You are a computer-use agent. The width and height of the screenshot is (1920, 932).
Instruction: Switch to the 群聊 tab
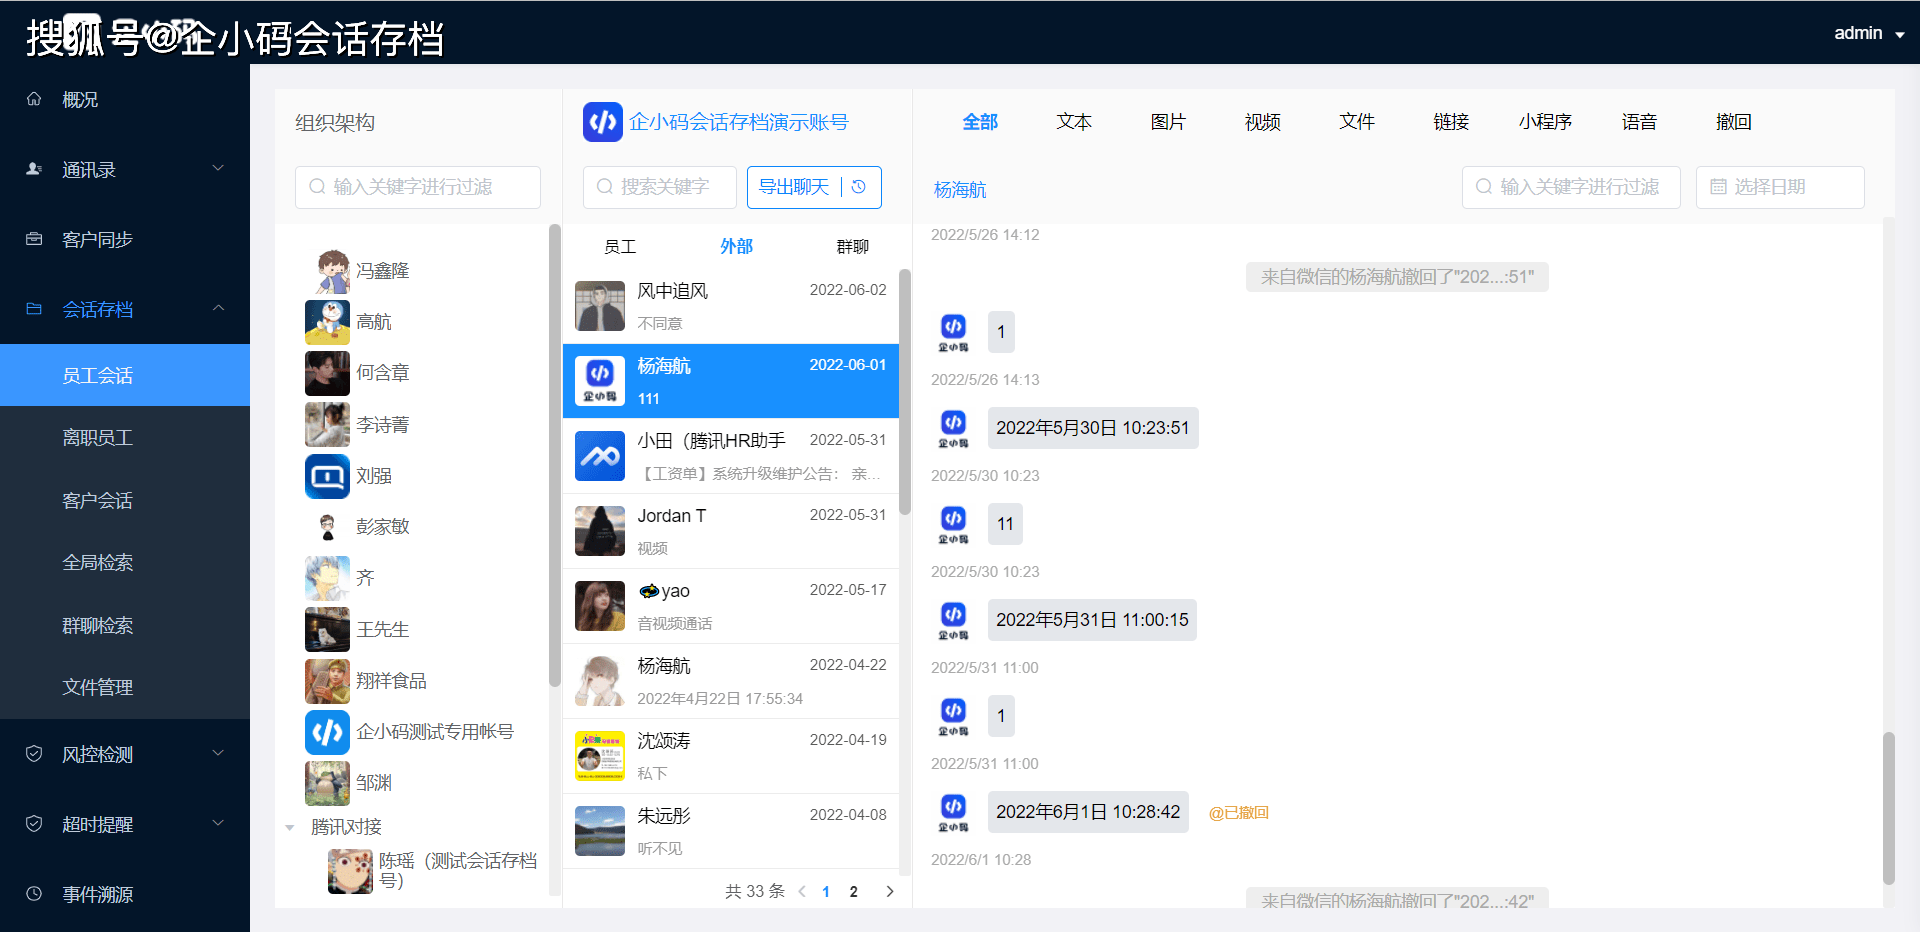click(x=853, y=246)
